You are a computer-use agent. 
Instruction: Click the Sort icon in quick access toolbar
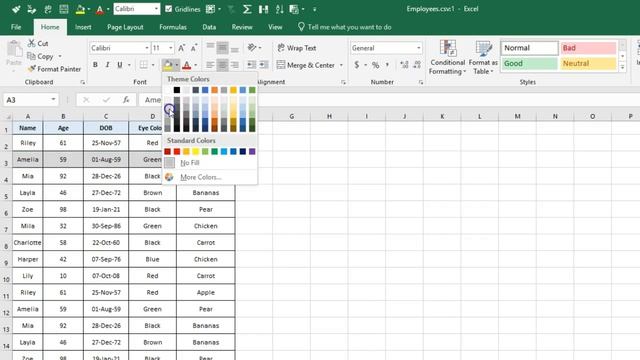(x=279, y=9)
